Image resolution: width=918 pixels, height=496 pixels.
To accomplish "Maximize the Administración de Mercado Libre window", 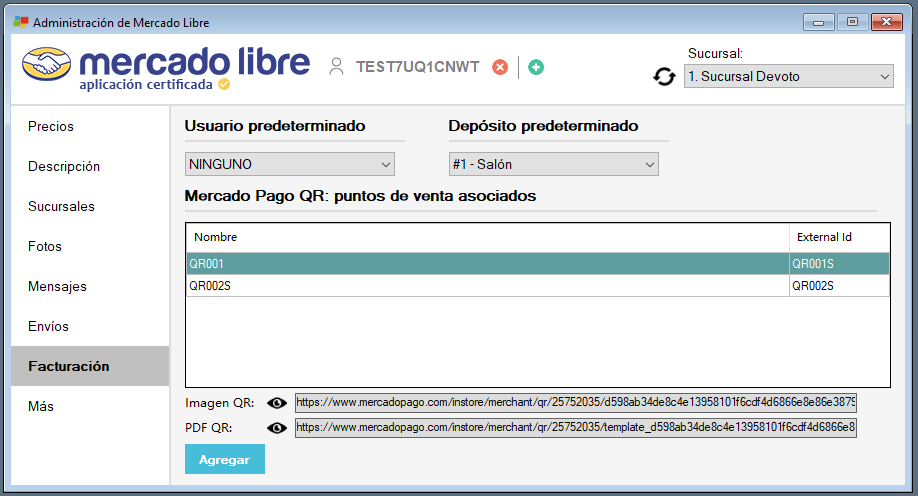I will tap(852, 22).
